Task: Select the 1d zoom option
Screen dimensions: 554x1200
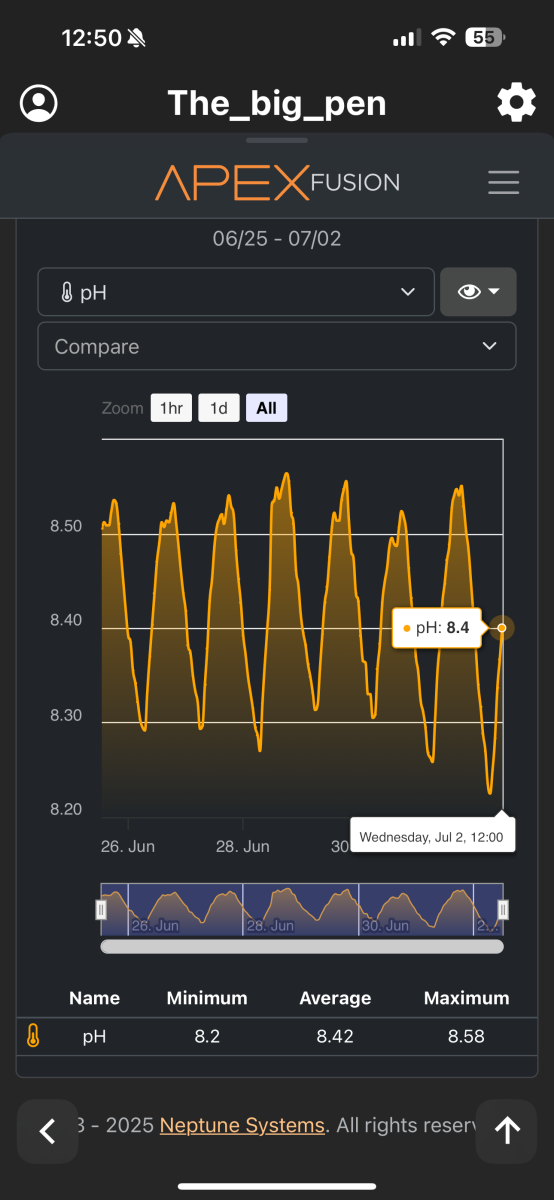Action: pyautogui.click(x=219, y=408)
